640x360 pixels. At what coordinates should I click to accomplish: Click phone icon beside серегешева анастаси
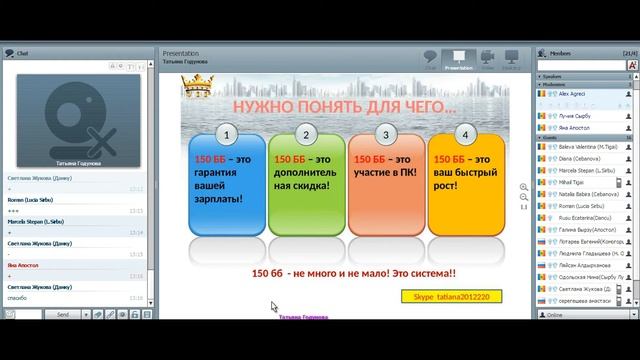tap(619, 301)
